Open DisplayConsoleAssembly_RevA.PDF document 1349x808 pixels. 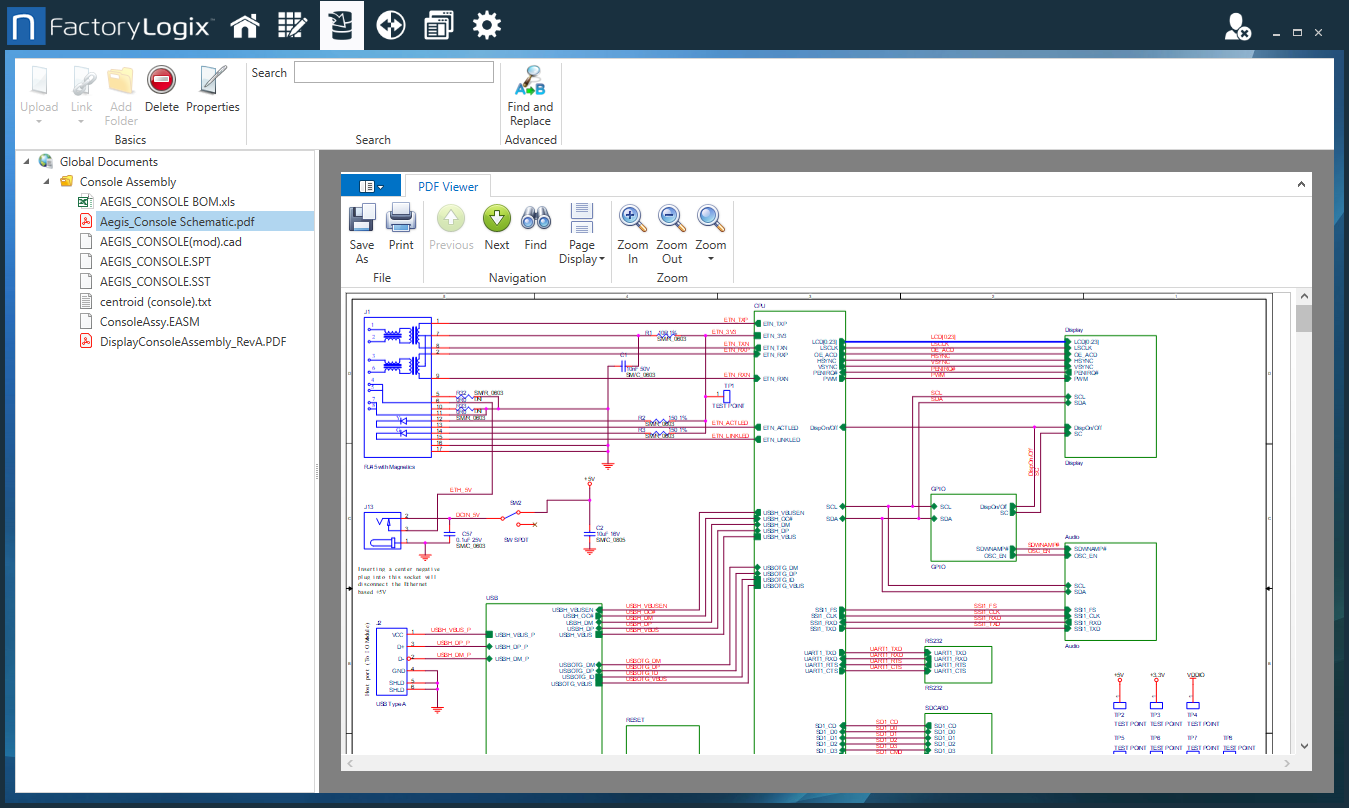(x=192, y=342)
